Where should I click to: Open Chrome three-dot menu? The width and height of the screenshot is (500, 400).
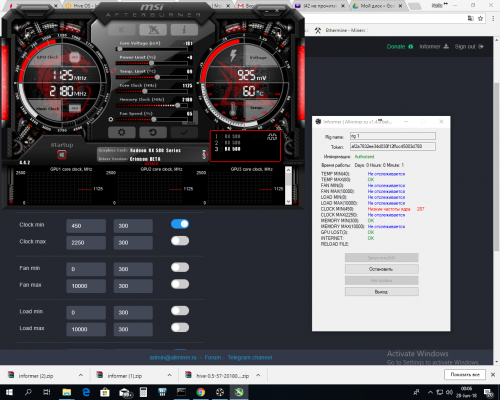493,19
